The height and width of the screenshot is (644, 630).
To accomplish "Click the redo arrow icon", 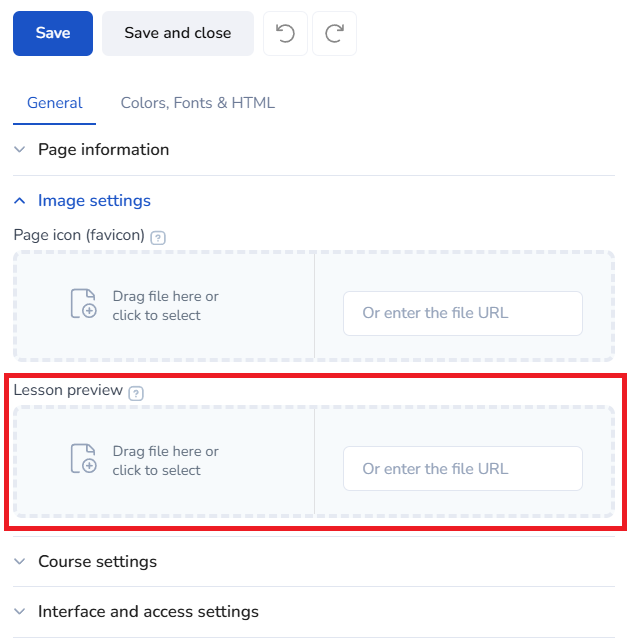I will coord(334,34).
